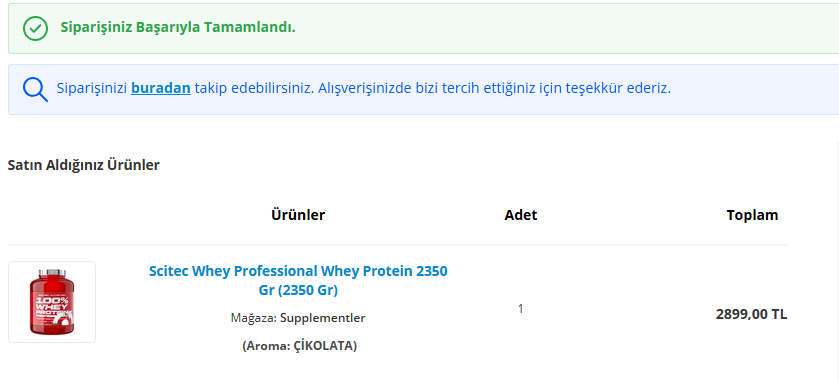Click the 'Satın Aldığınız Ürünler' heading

click(83, 165)
